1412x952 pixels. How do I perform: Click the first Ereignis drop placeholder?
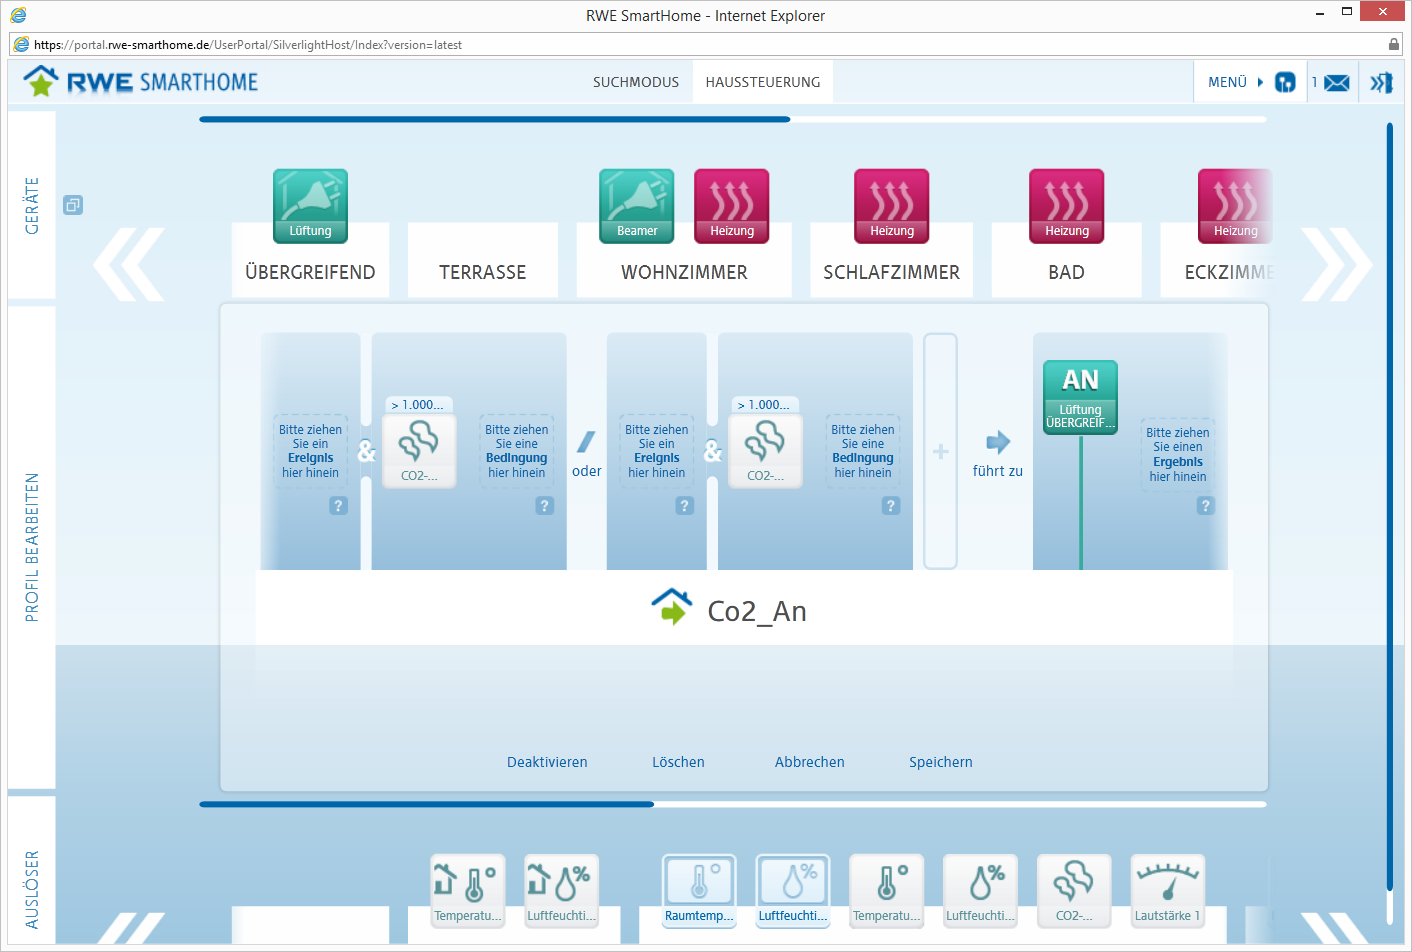(x=310, y=451)
